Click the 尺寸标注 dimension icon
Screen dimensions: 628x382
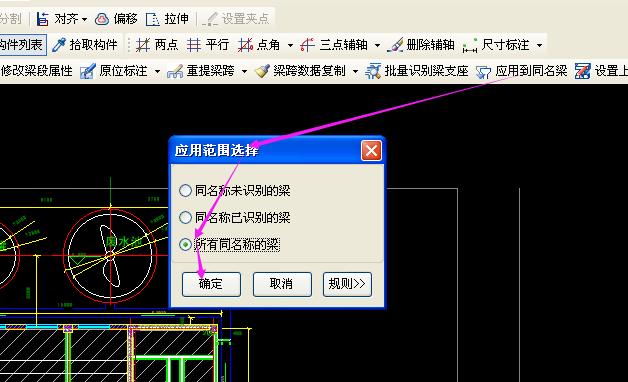(x=470, y=45)
